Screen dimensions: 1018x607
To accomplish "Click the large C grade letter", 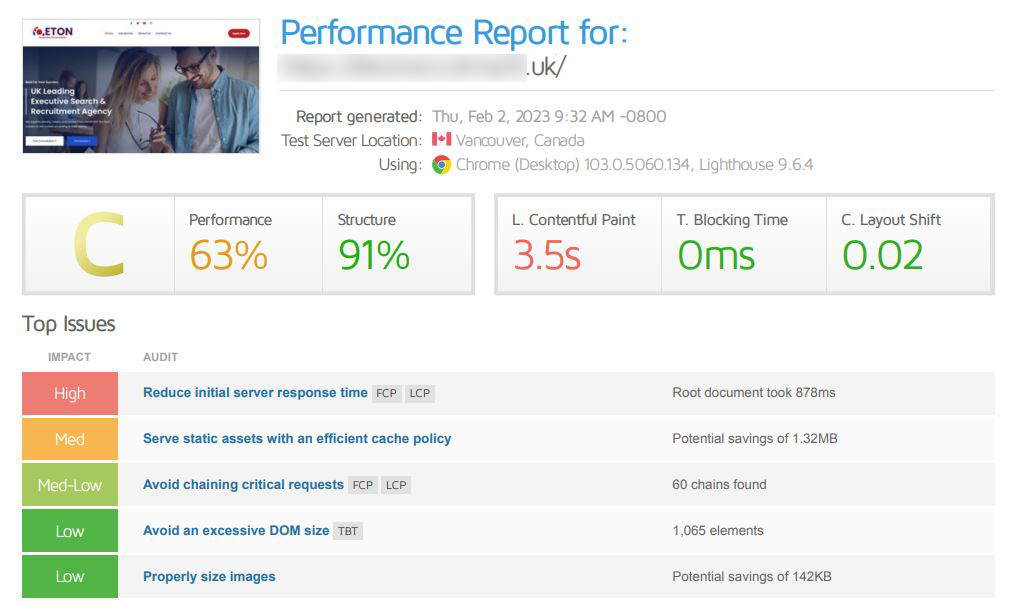I will [99, 245].
